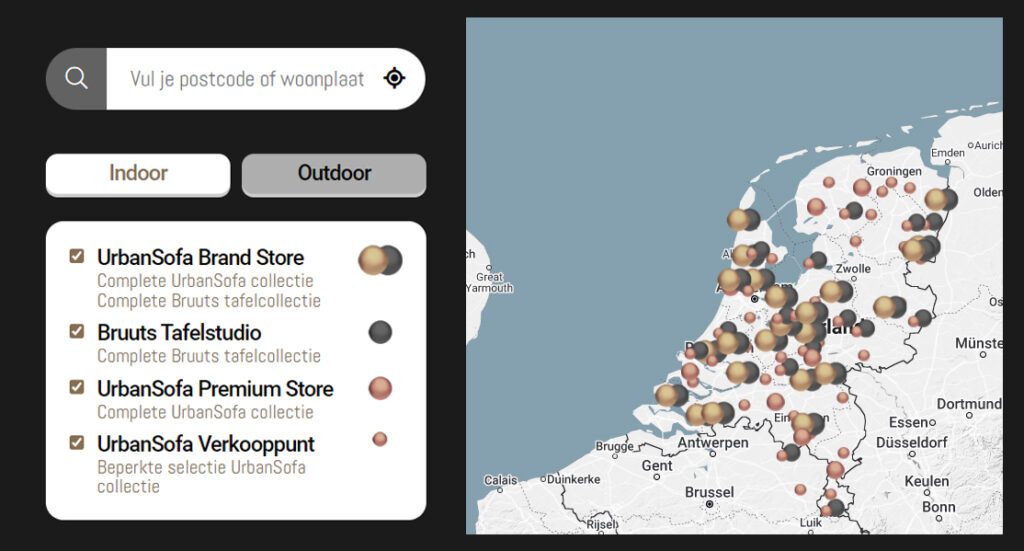Viewport: 1024px width, 551px height.
Task: Click the Verkooppunt small pink legend marker
Action: point(379,439)
